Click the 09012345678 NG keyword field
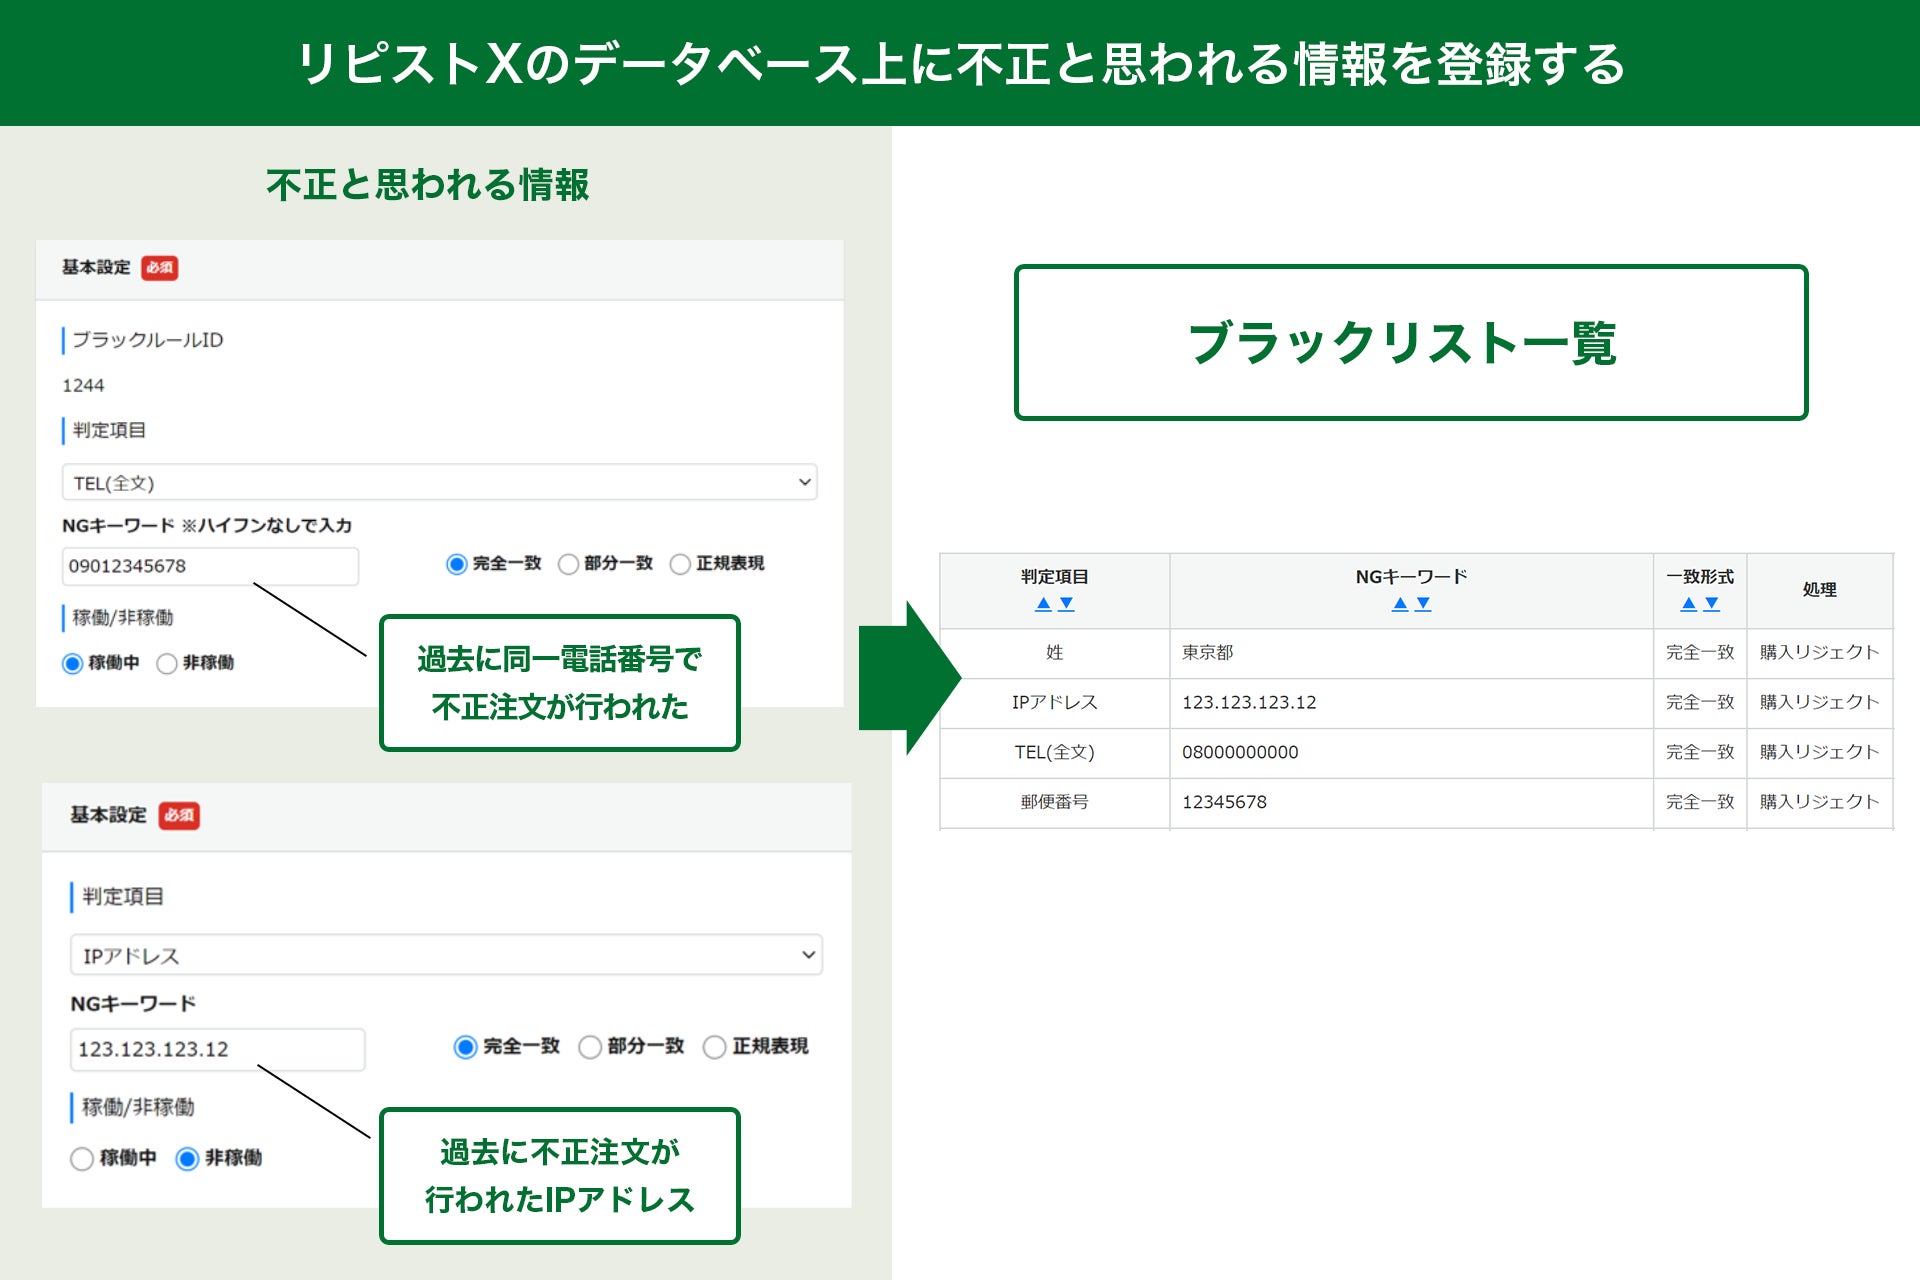Screen dimensions: 1920x1280 pyautogui.click(x=210, y=566)
